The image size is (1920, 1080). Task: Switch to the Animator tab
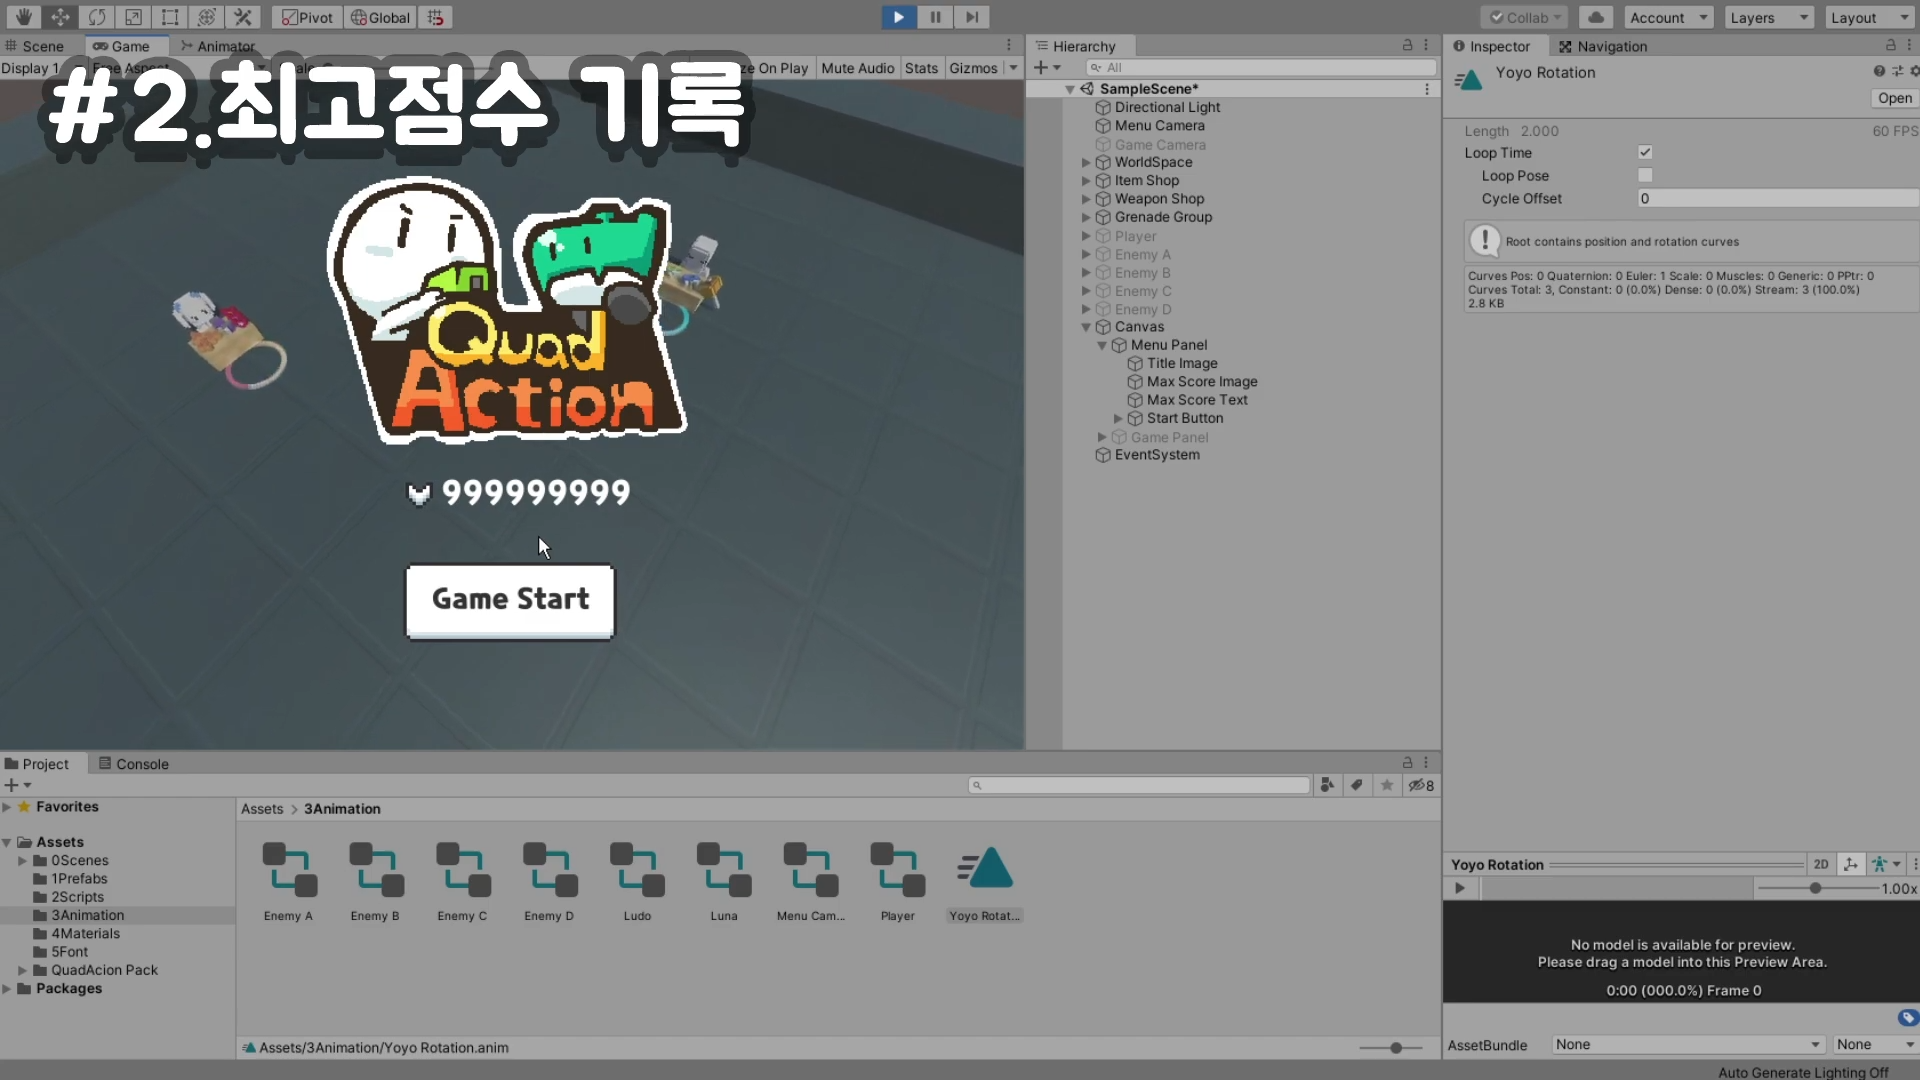pyautogui.click(x=218, y=46)
